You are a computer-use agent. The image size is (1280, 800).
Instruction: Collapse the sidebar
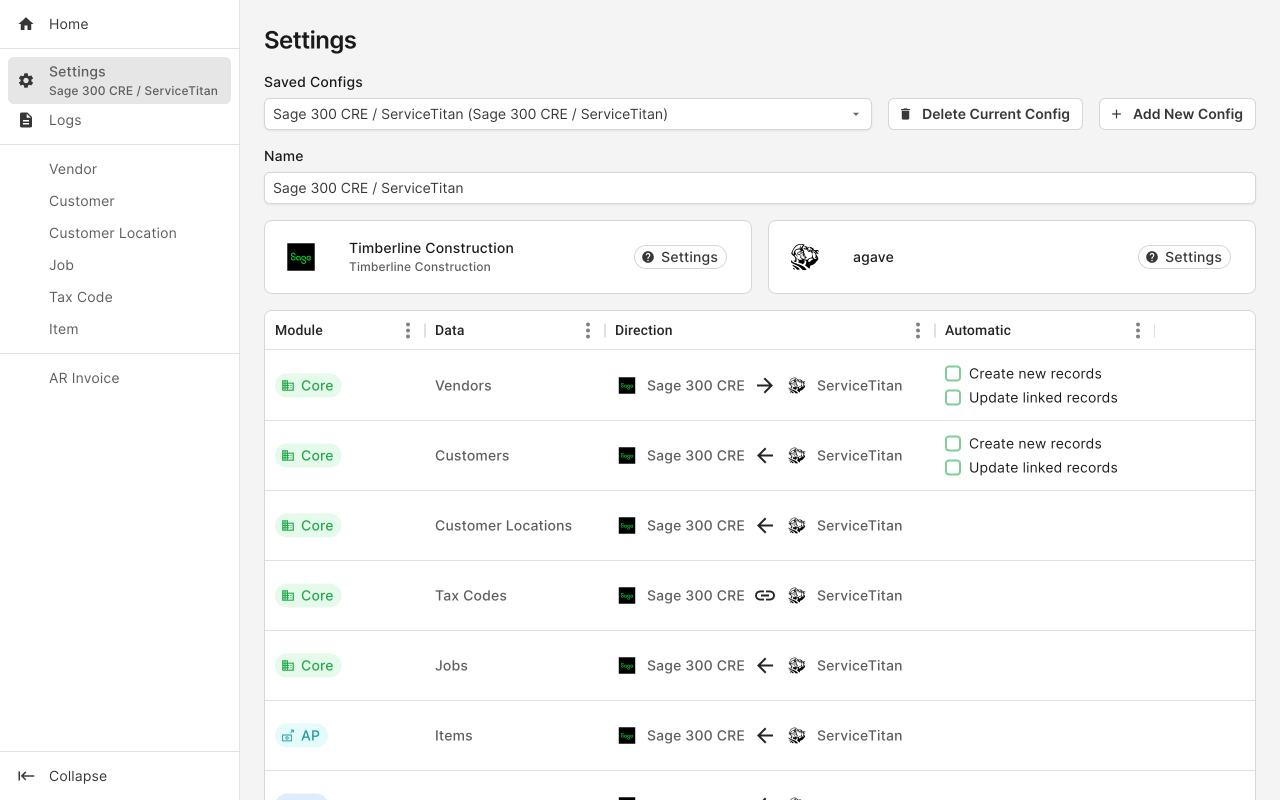(120, 776)
